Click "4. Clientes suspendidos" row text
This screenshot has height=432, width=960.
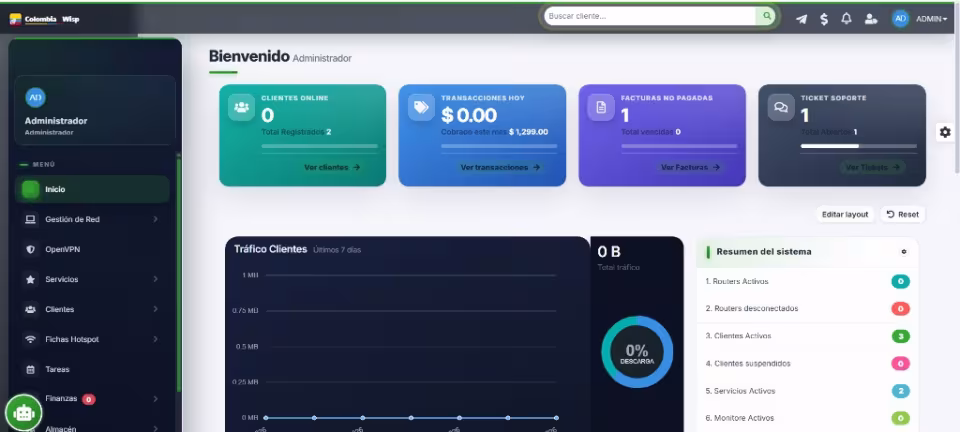click(x=748, y=363)
